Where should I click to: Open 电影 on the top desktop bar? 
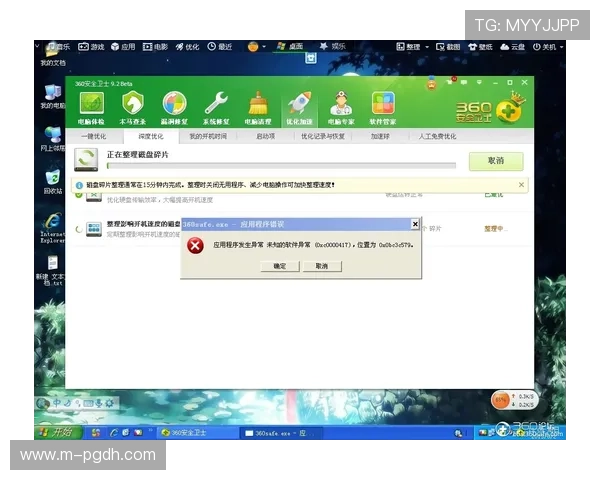point(155,47)
